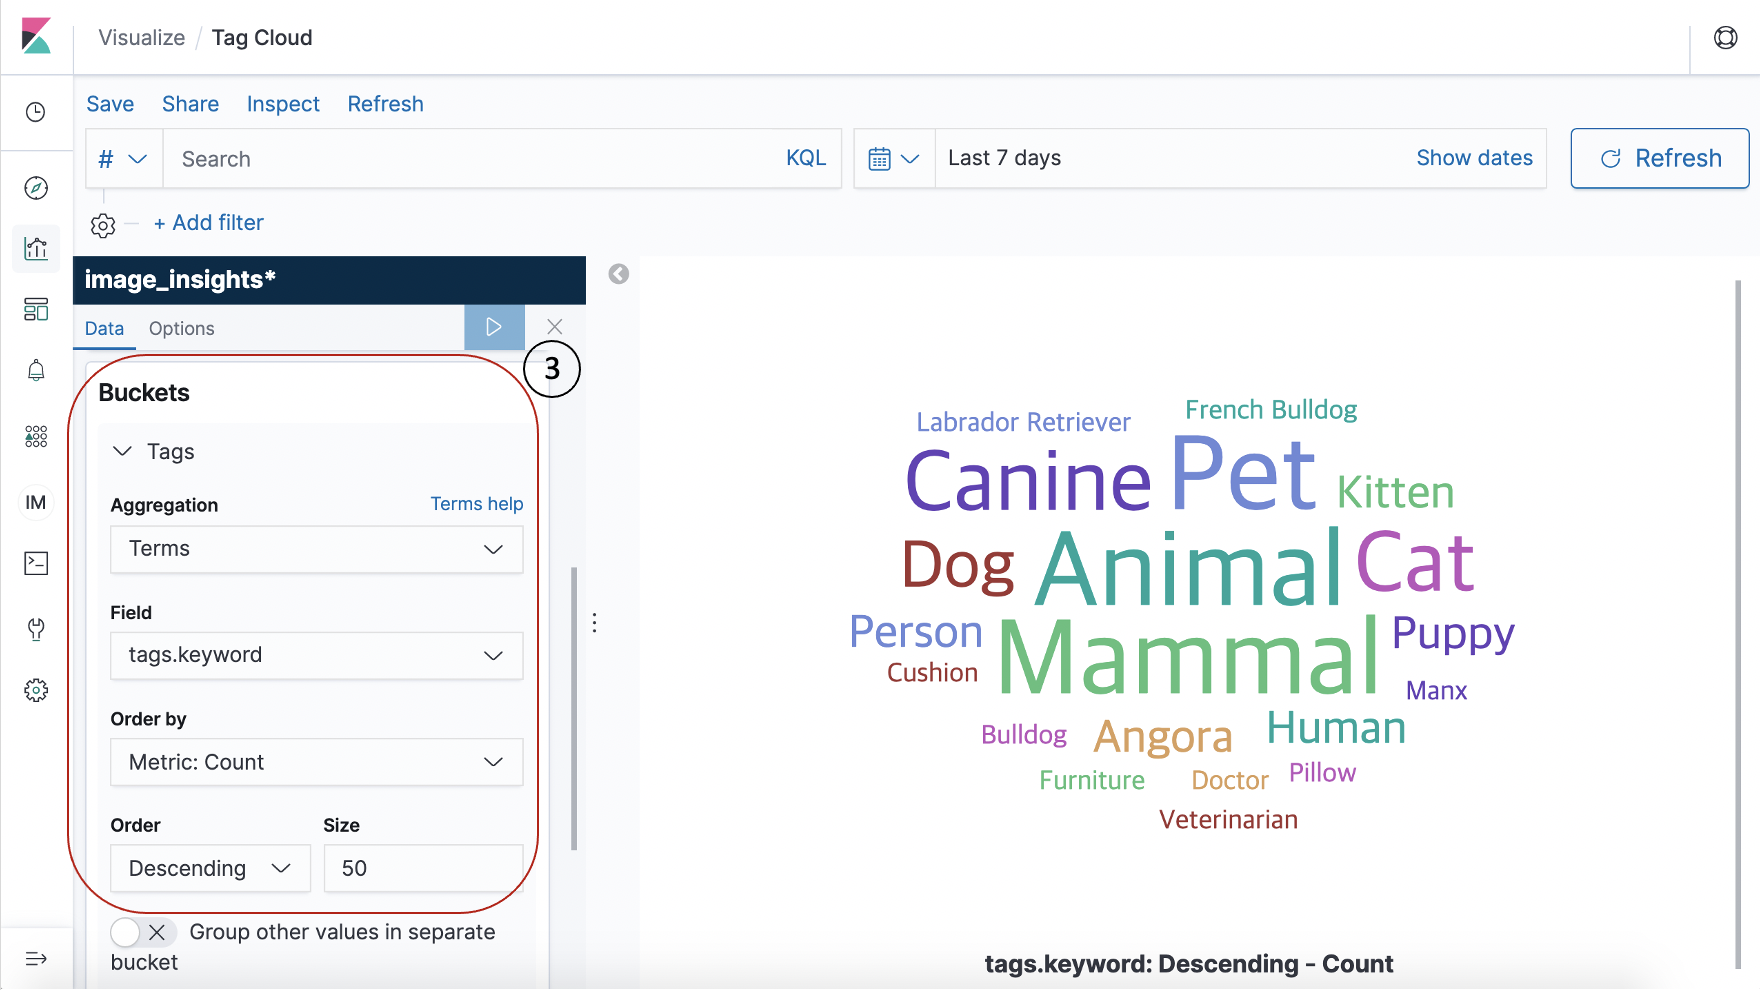The width and height of the screenshot is (1760, 990).
Task: Click the Person tag in the cloud
Action: [916, 632]
